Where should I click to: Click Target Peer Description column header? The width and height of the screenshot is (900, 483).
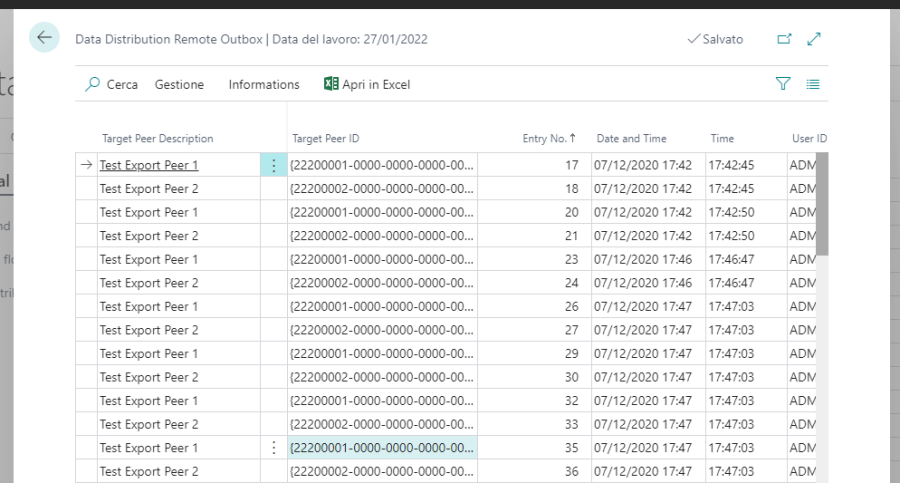point(158,139)
